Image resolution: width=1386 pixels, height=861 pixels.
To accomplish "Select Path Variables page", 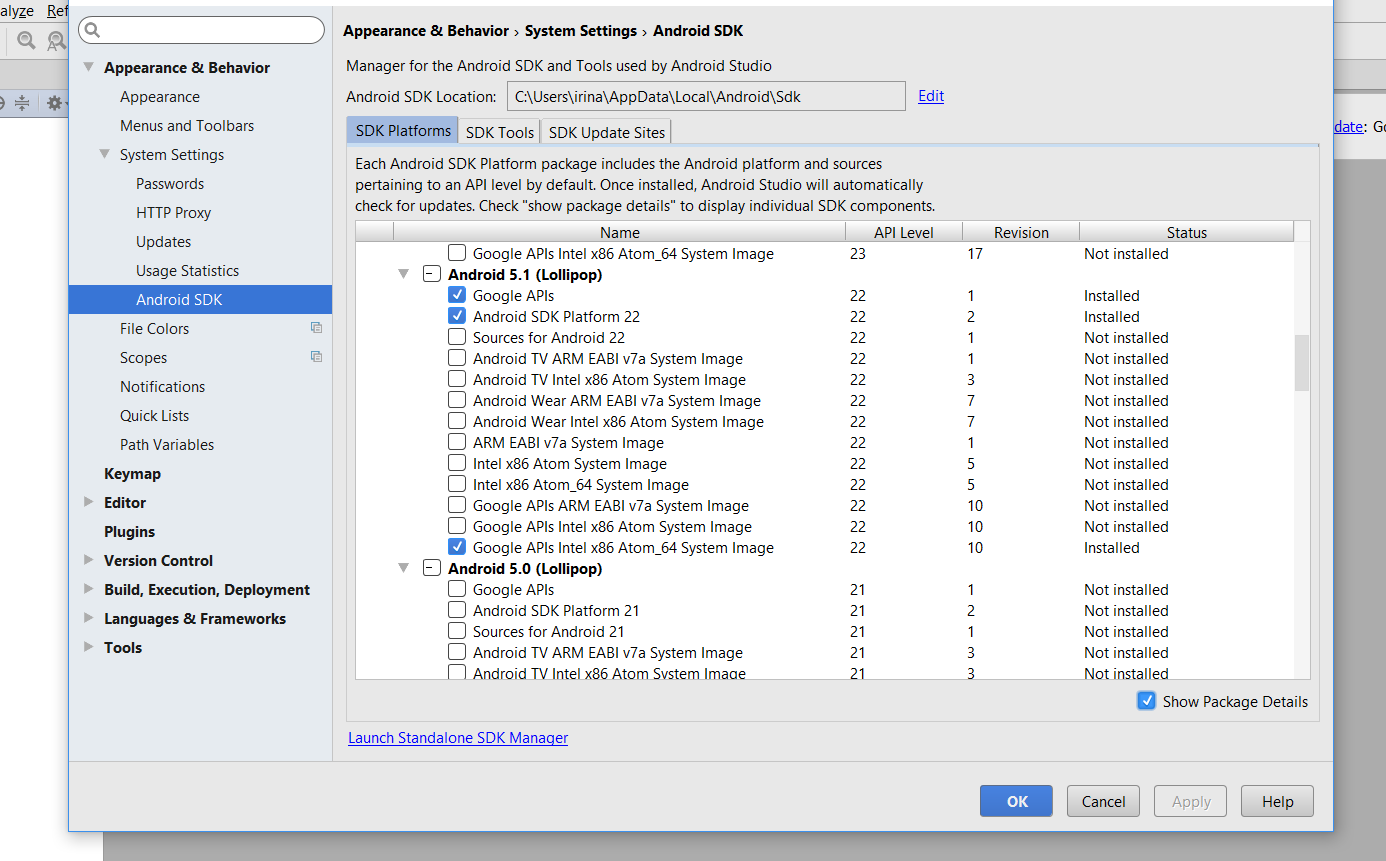I will click(x=167, y=445).
